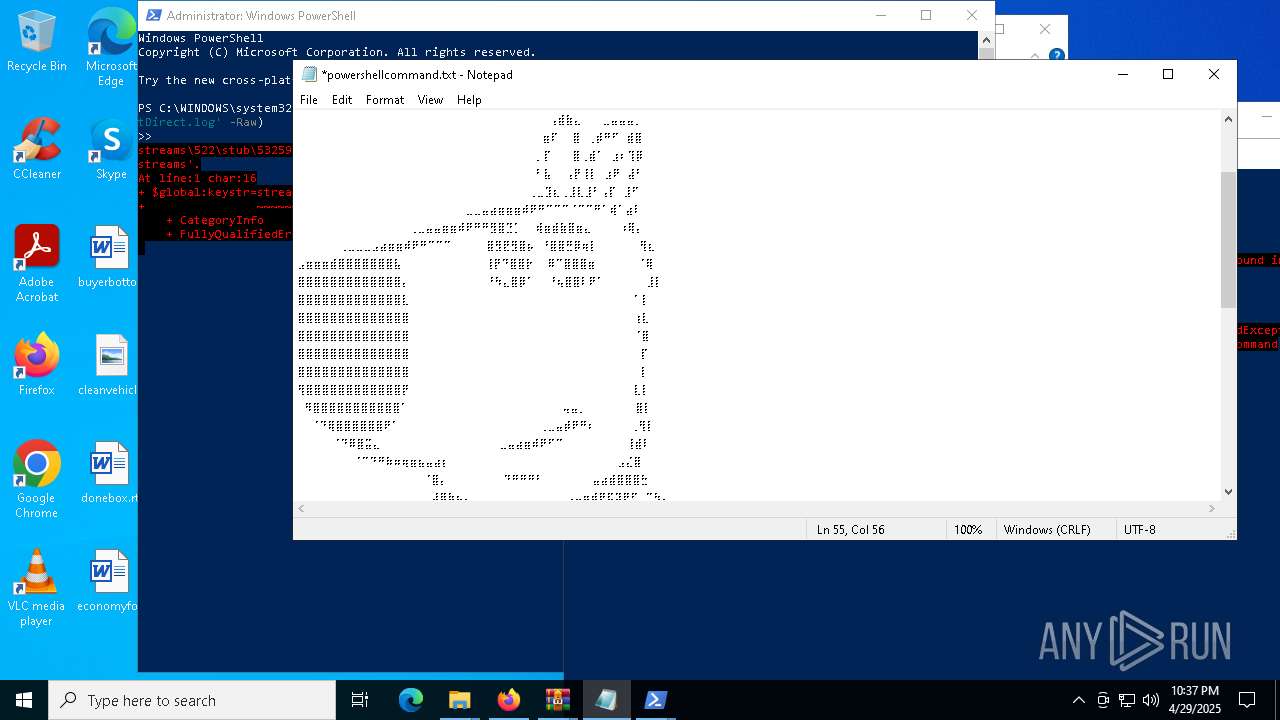The width and height of the screenshot is (1280, 720).
Task: Open the Edit menu in Notepad
Action: pos(342,100)
